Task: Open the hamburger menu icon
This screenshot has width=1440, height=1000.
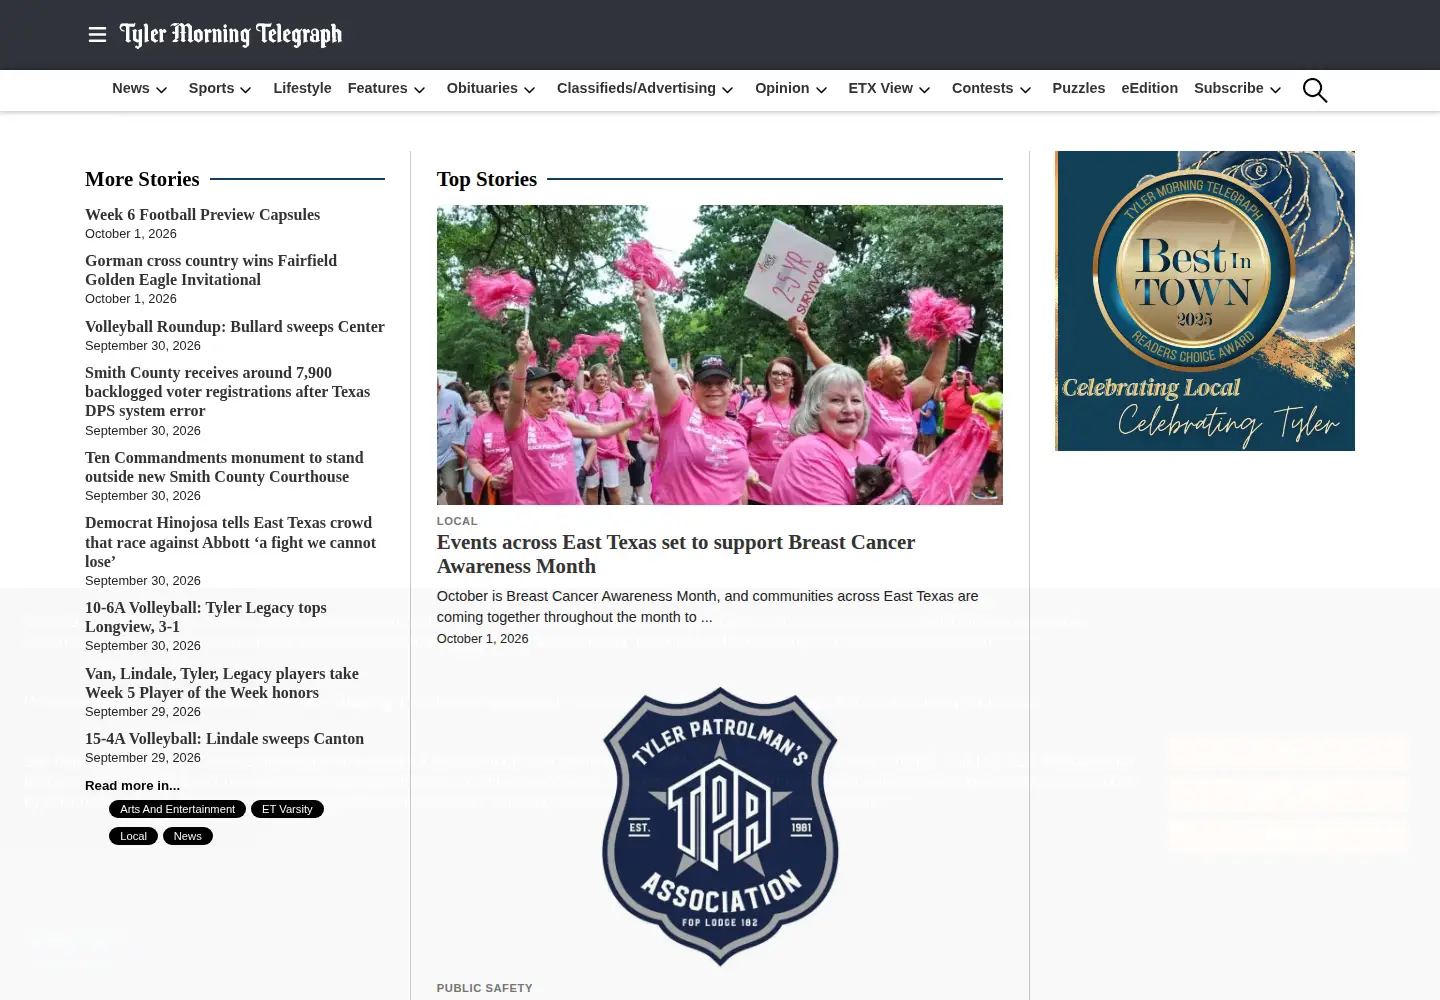Action: pos(97,35)
